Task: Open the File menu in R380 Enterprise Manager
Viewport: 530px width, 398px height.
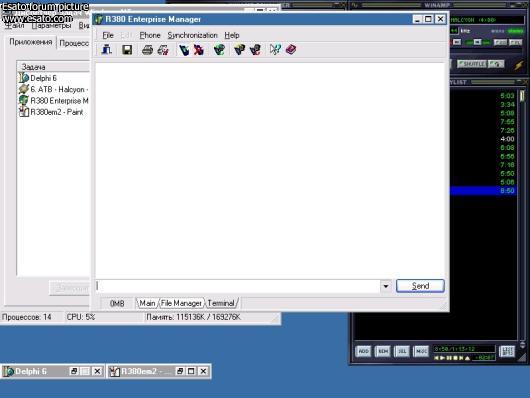Action: click(x=108, y=35)
